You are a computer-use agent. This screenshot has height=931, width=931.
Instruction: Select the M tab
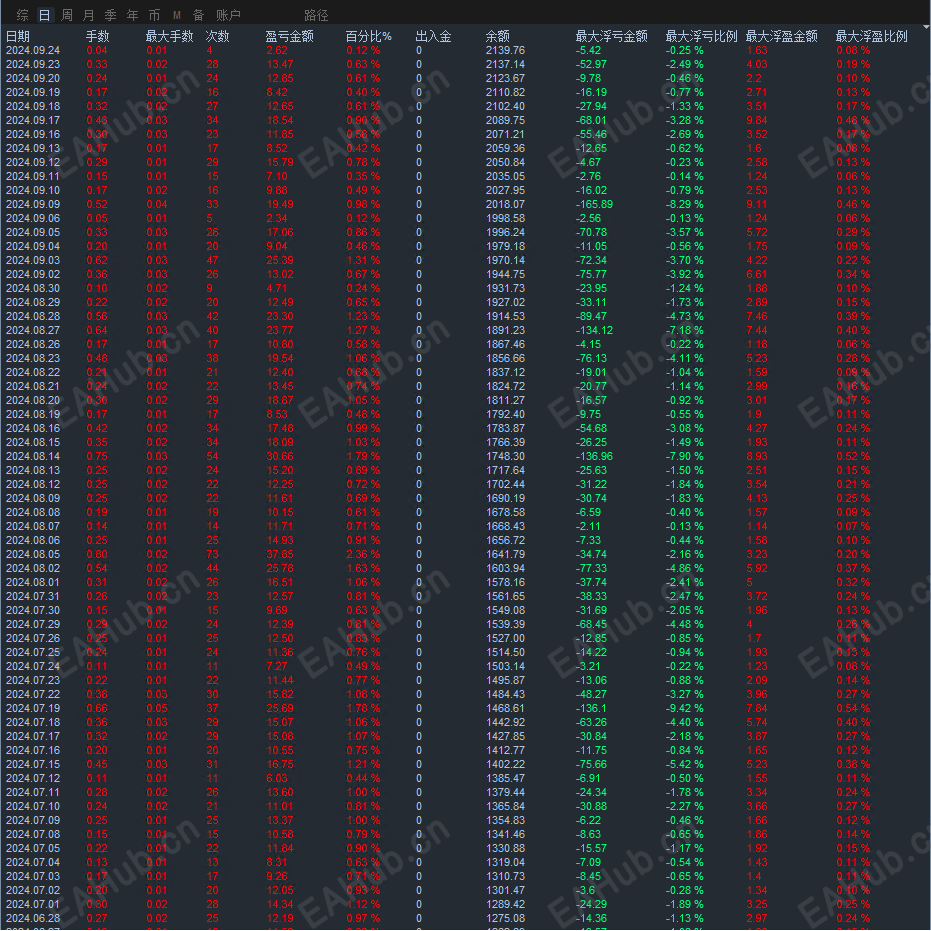tap(176, 15)
